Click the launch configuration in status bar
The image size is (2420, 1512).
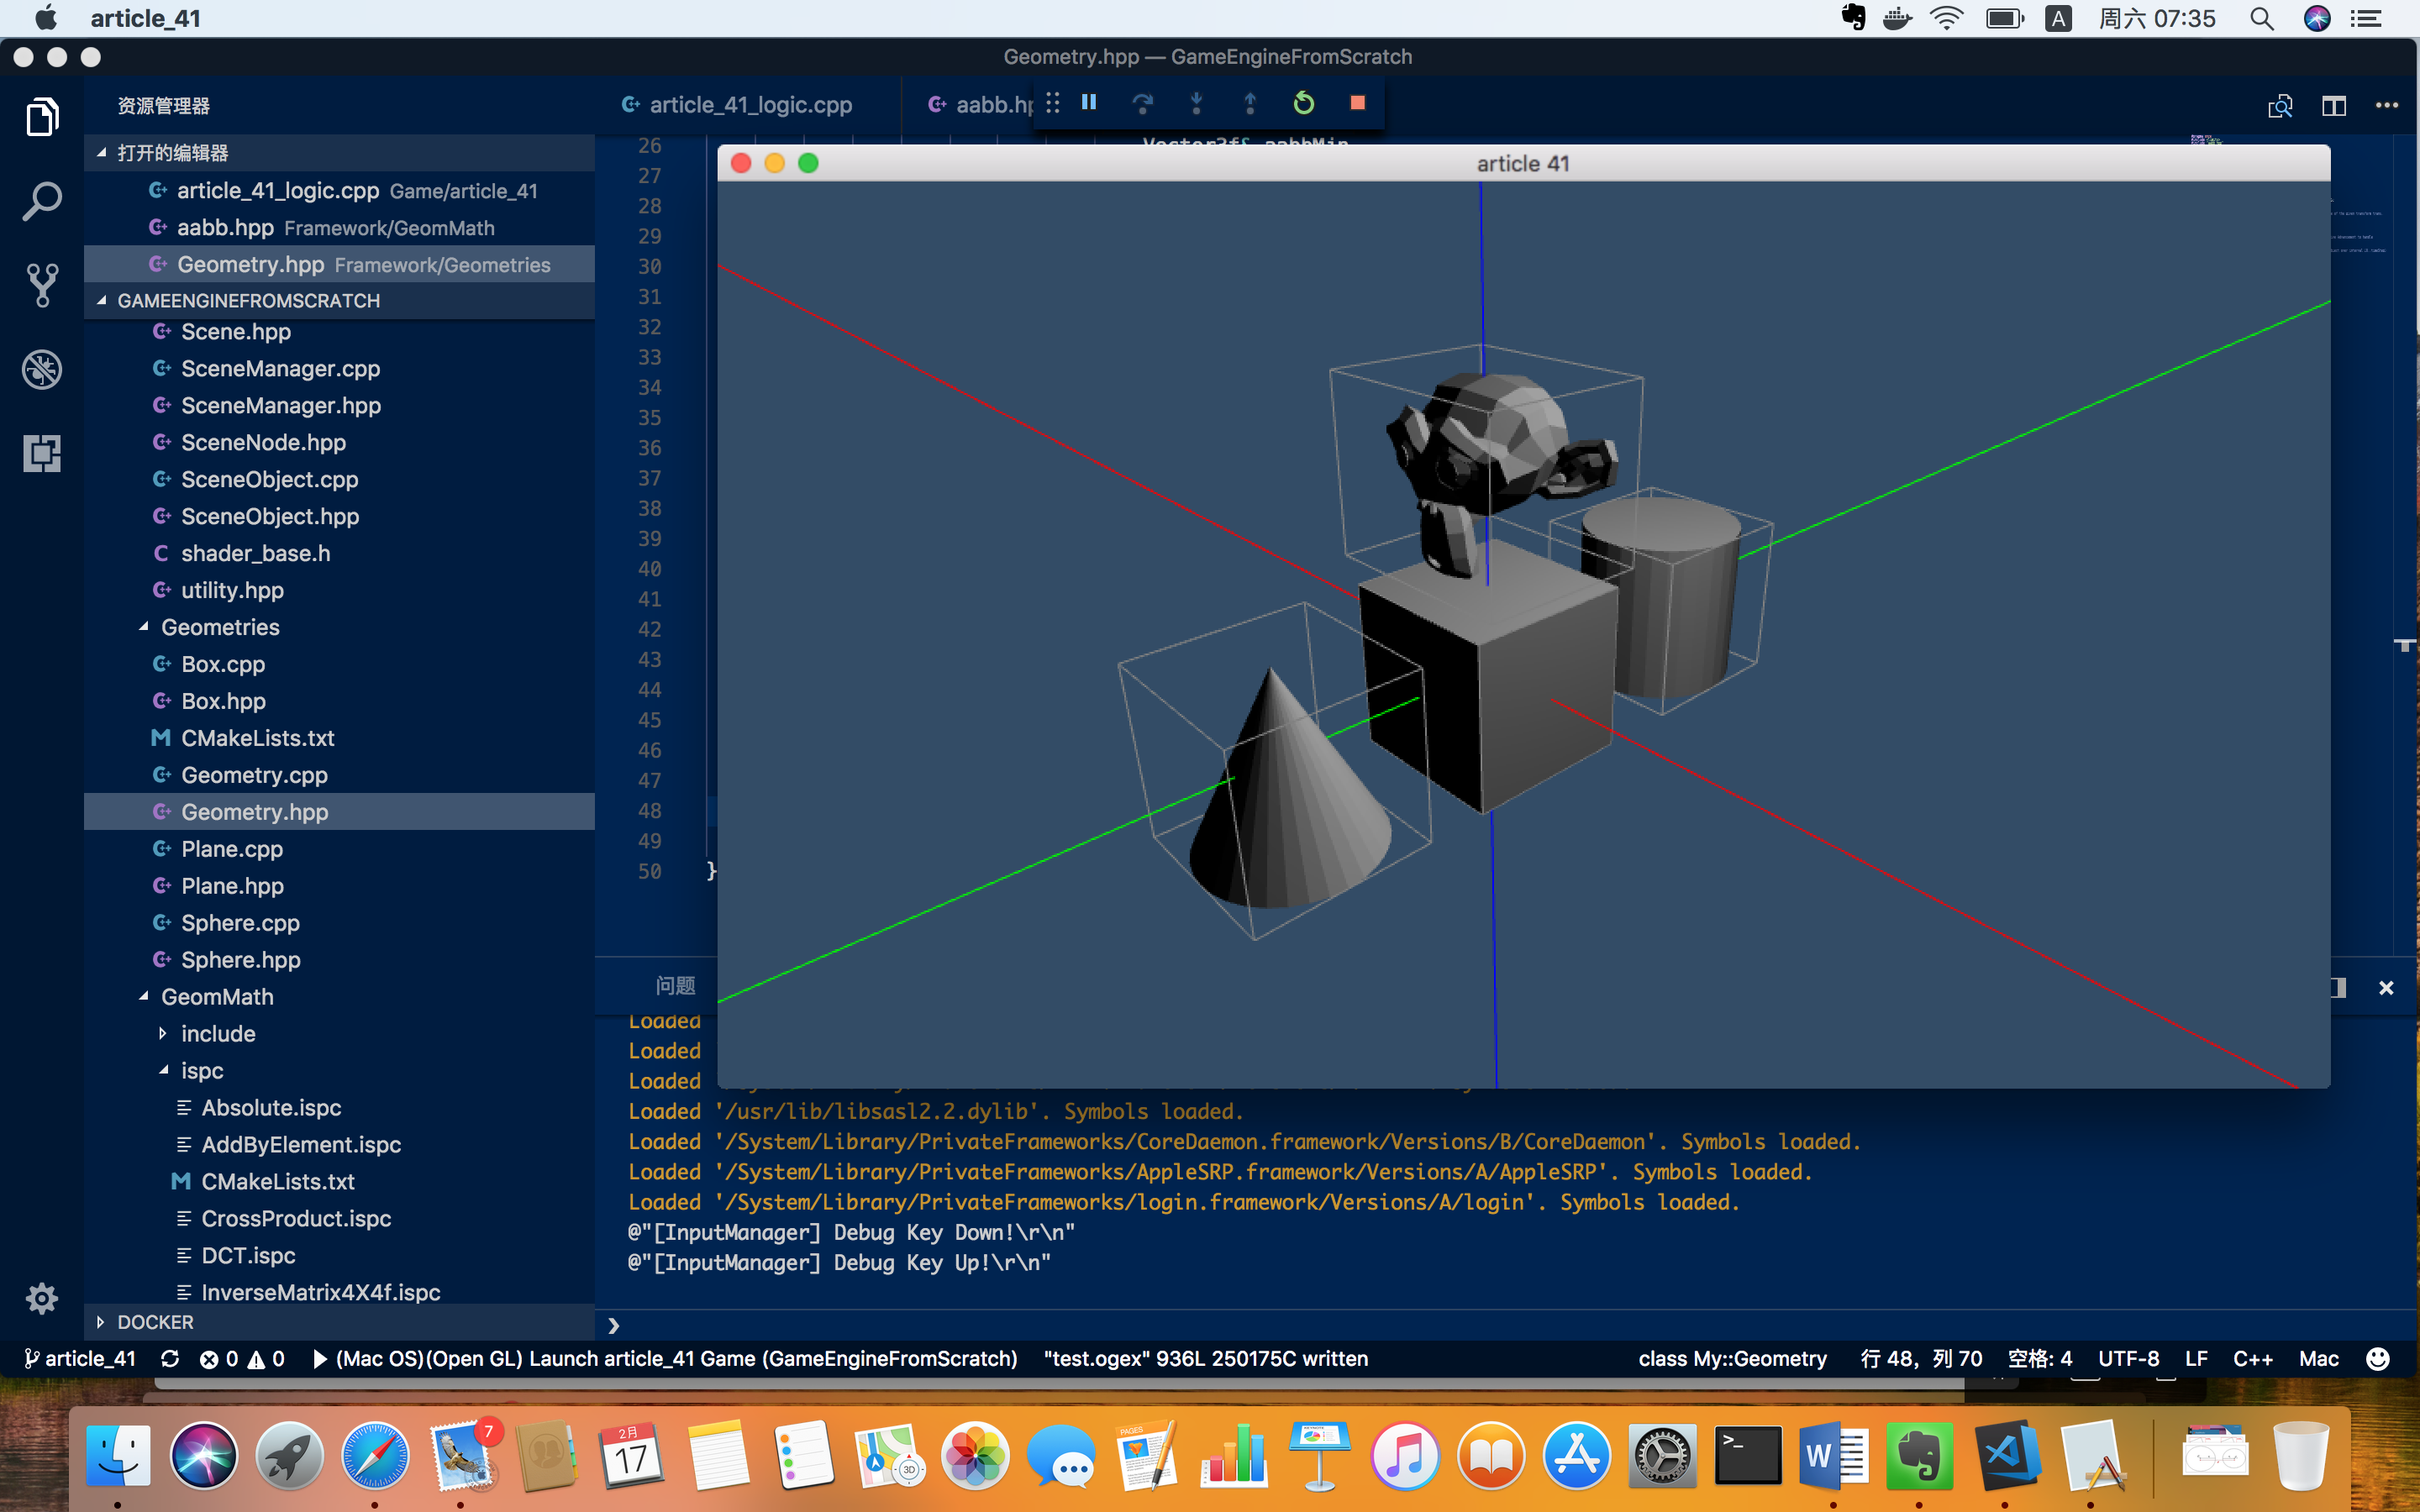point(666,1358)
